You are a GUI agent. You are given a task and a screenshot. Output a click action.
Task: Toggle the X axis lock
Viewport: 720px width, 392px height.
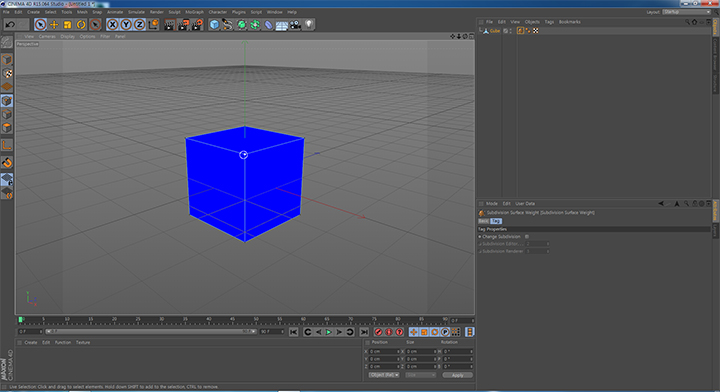pyautogui.click(x=112, y=24)
